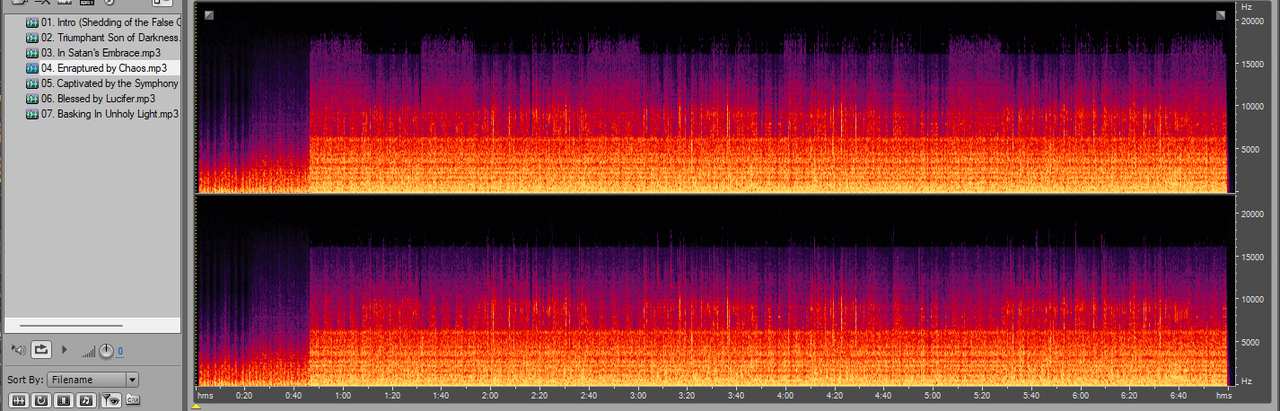Click the 4:20 mark on time ruler
1280x411 pixels.
[834, 396]
